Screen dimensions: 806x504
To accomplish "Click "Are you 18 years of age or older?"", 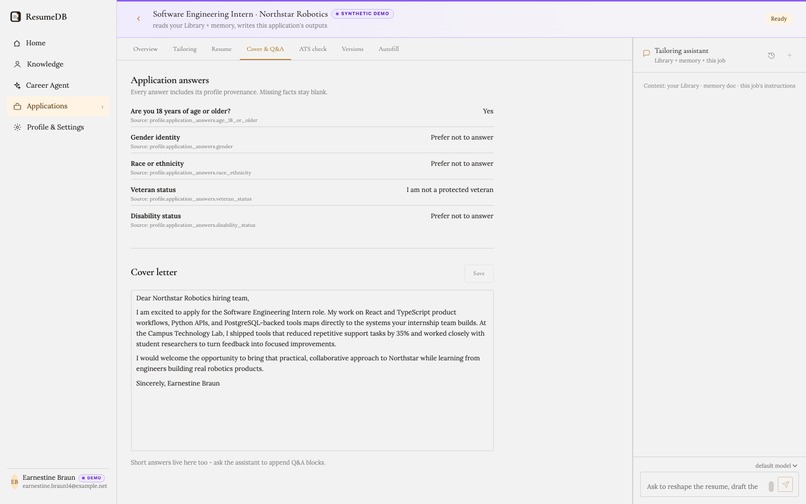I will point(180,111).
